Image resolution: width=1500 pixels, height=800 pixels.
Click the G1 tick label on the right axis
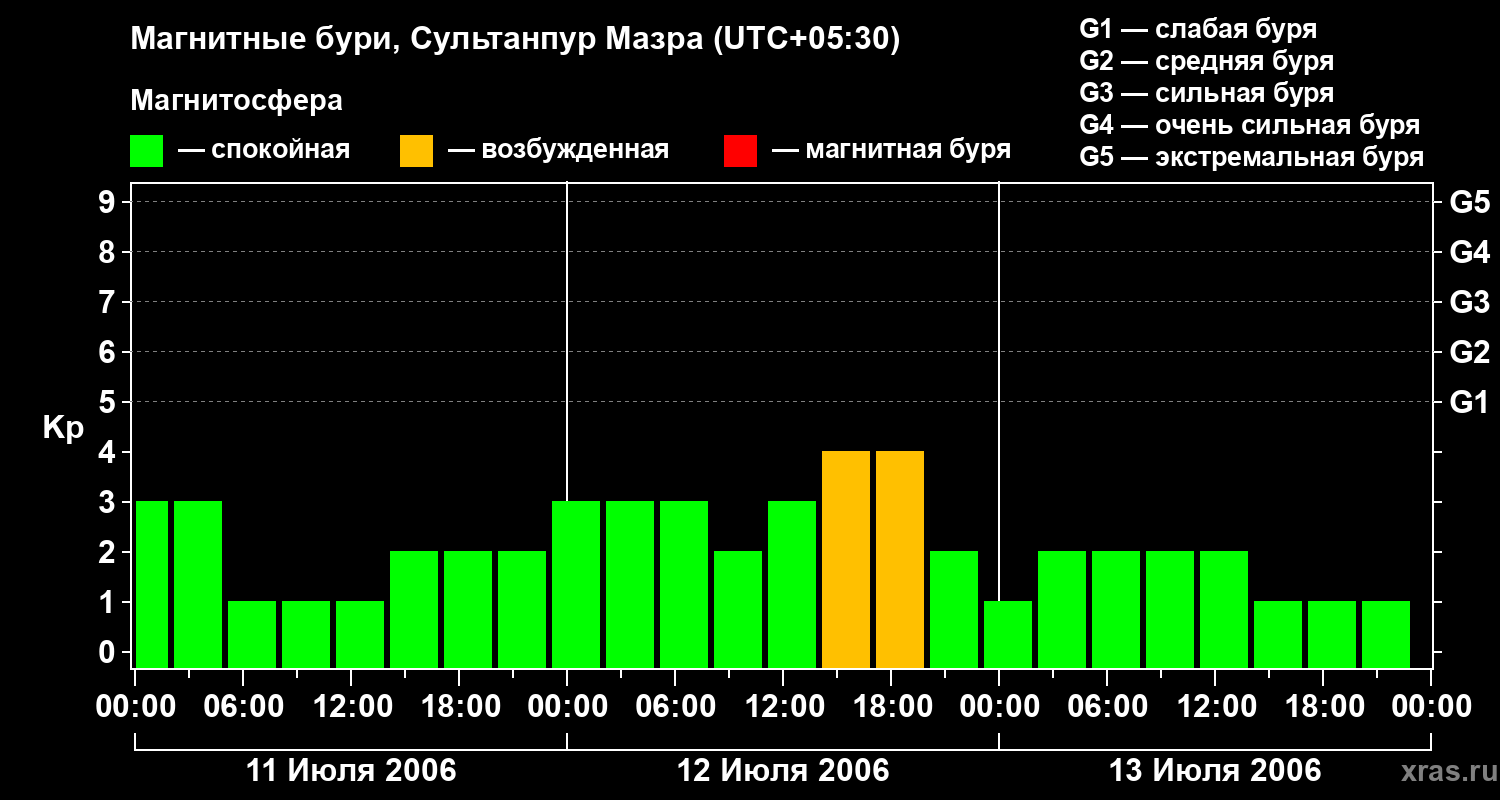pos(1469,402)
